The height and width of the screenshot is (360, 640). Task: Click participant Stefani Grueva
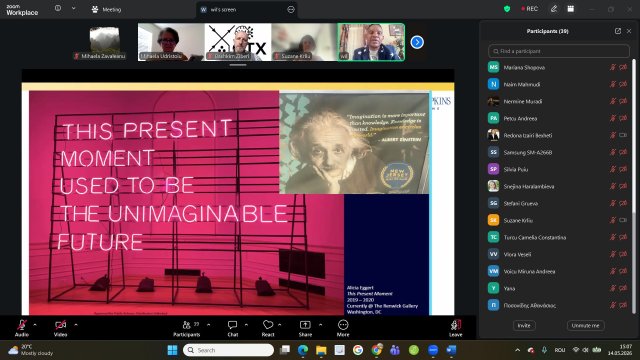[558, 203]
